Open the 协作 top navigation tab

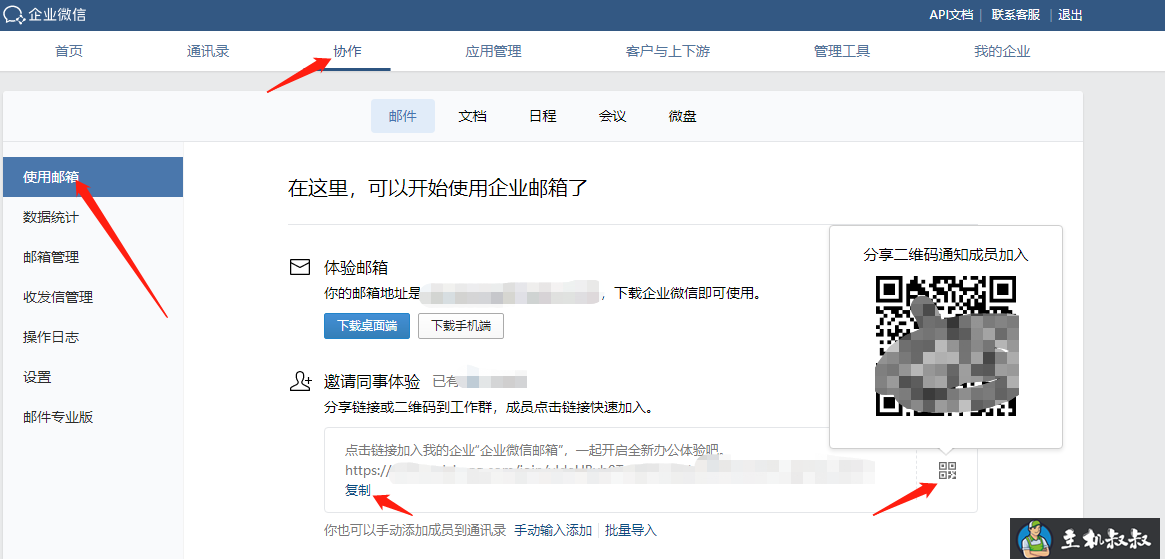tap(347, 51)
